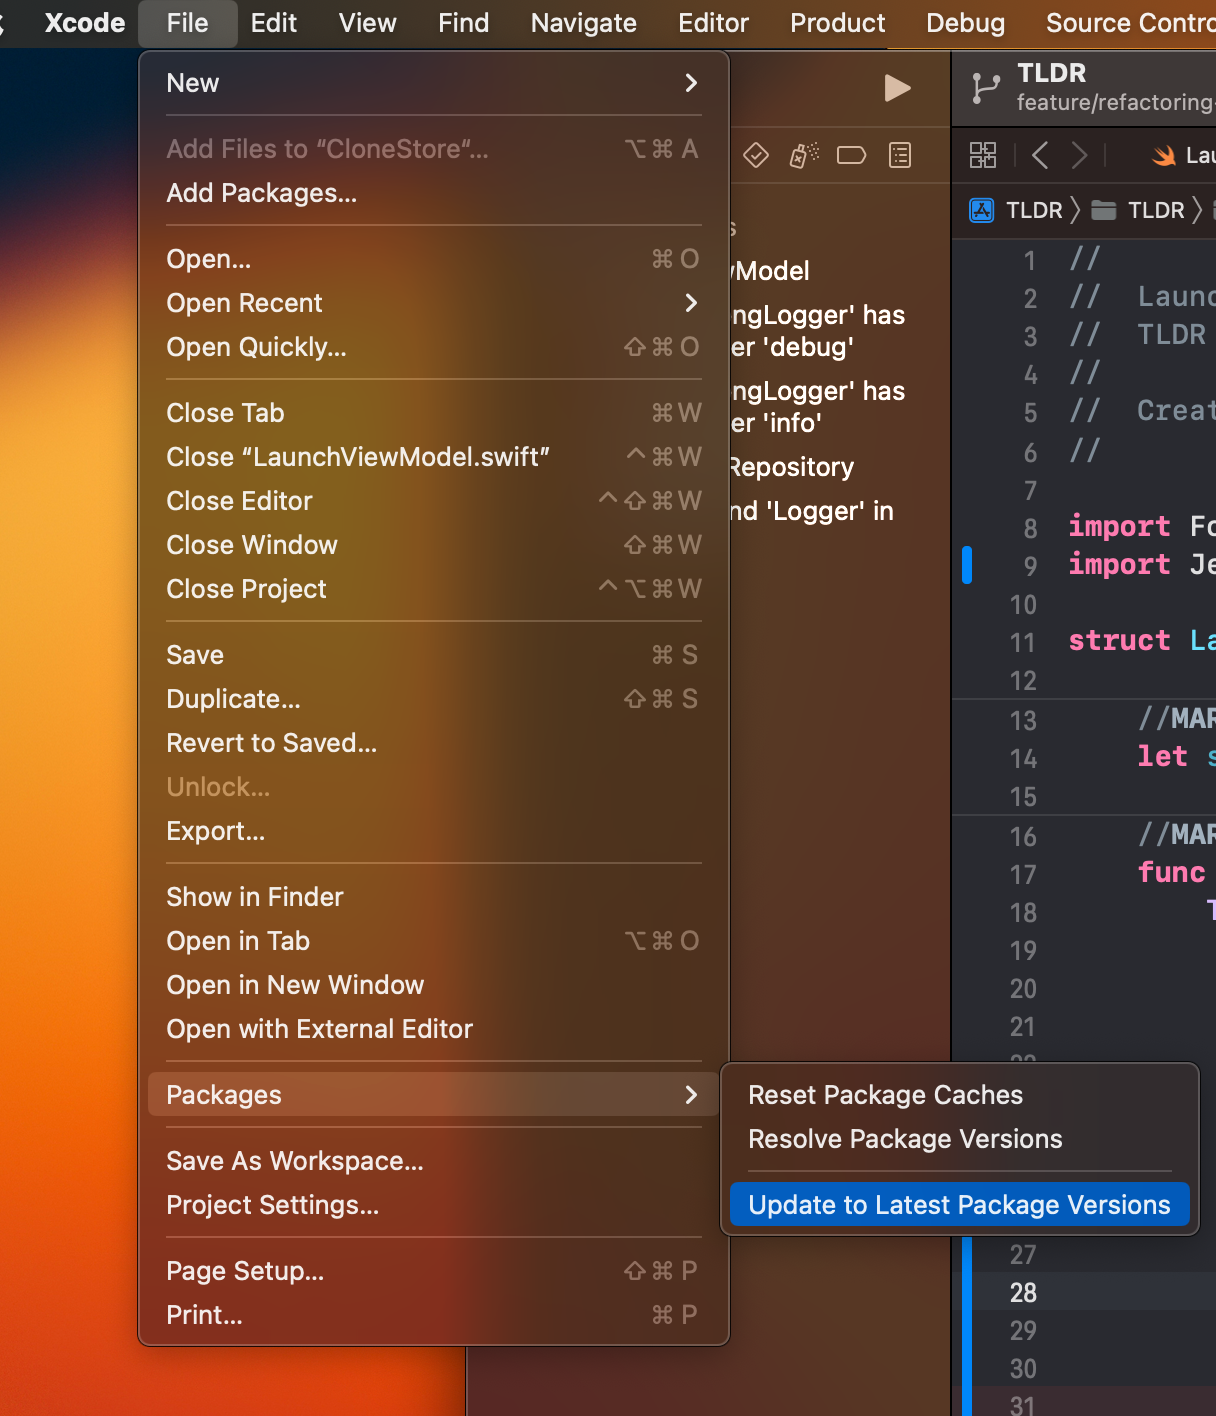1216x1416 pixels.
Task: Choose Page Setup…
Action: coord(434,1271)
